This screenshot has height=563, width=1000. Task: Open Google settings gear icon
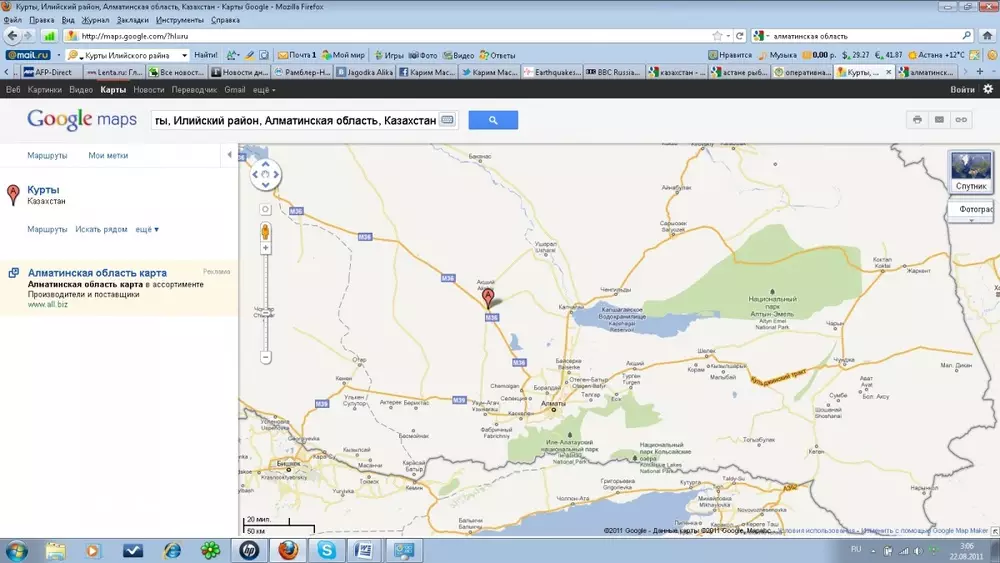click(x=988, y=90)
